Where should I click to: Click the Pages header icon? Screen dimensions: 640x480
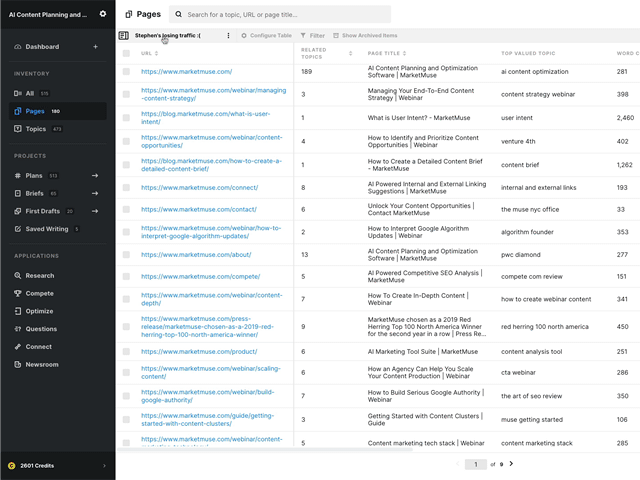(129, 14)
